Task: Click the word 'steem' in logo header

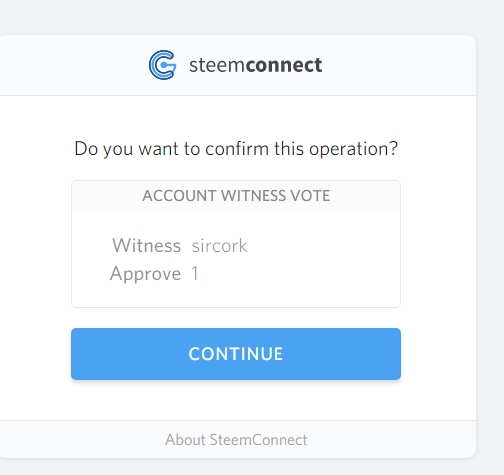Action: 217,65
